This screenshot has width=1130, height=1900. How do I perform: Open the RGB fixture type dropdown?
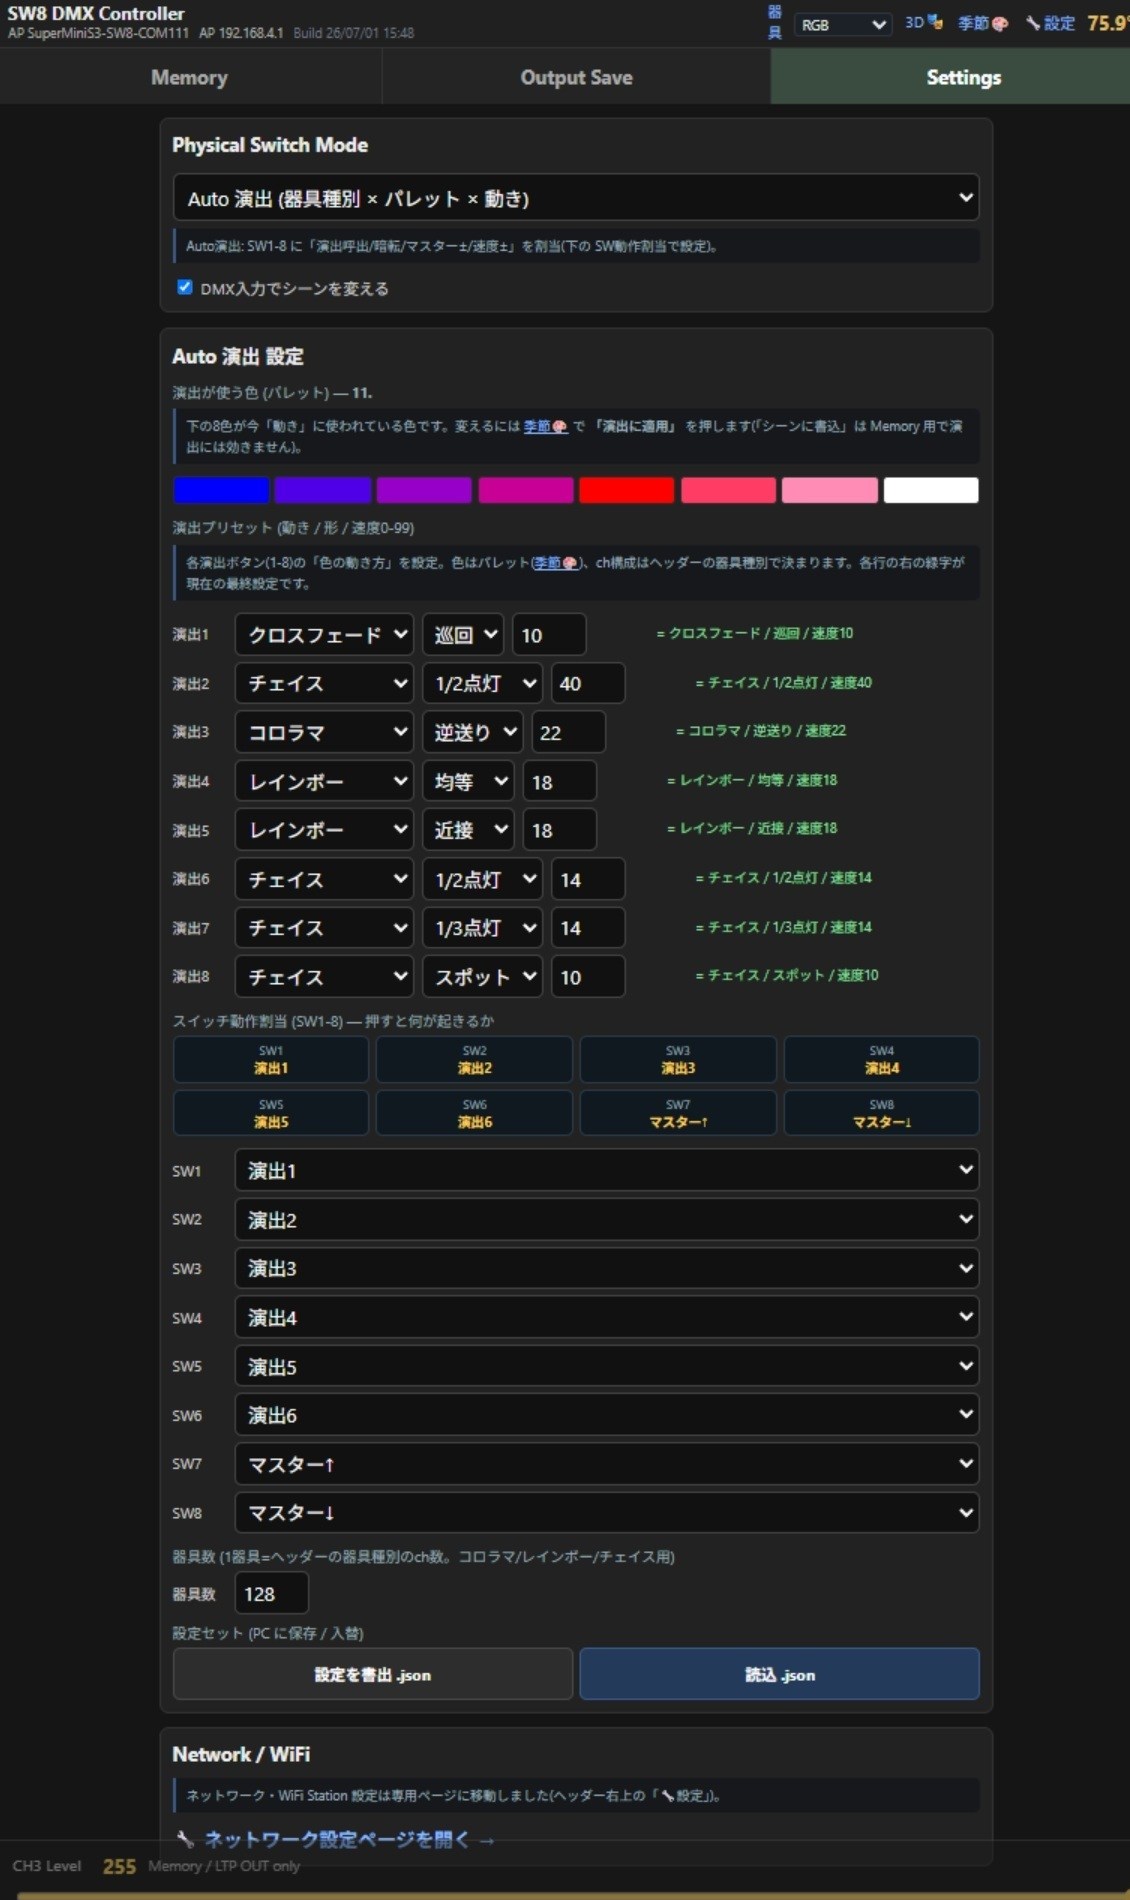843,24
